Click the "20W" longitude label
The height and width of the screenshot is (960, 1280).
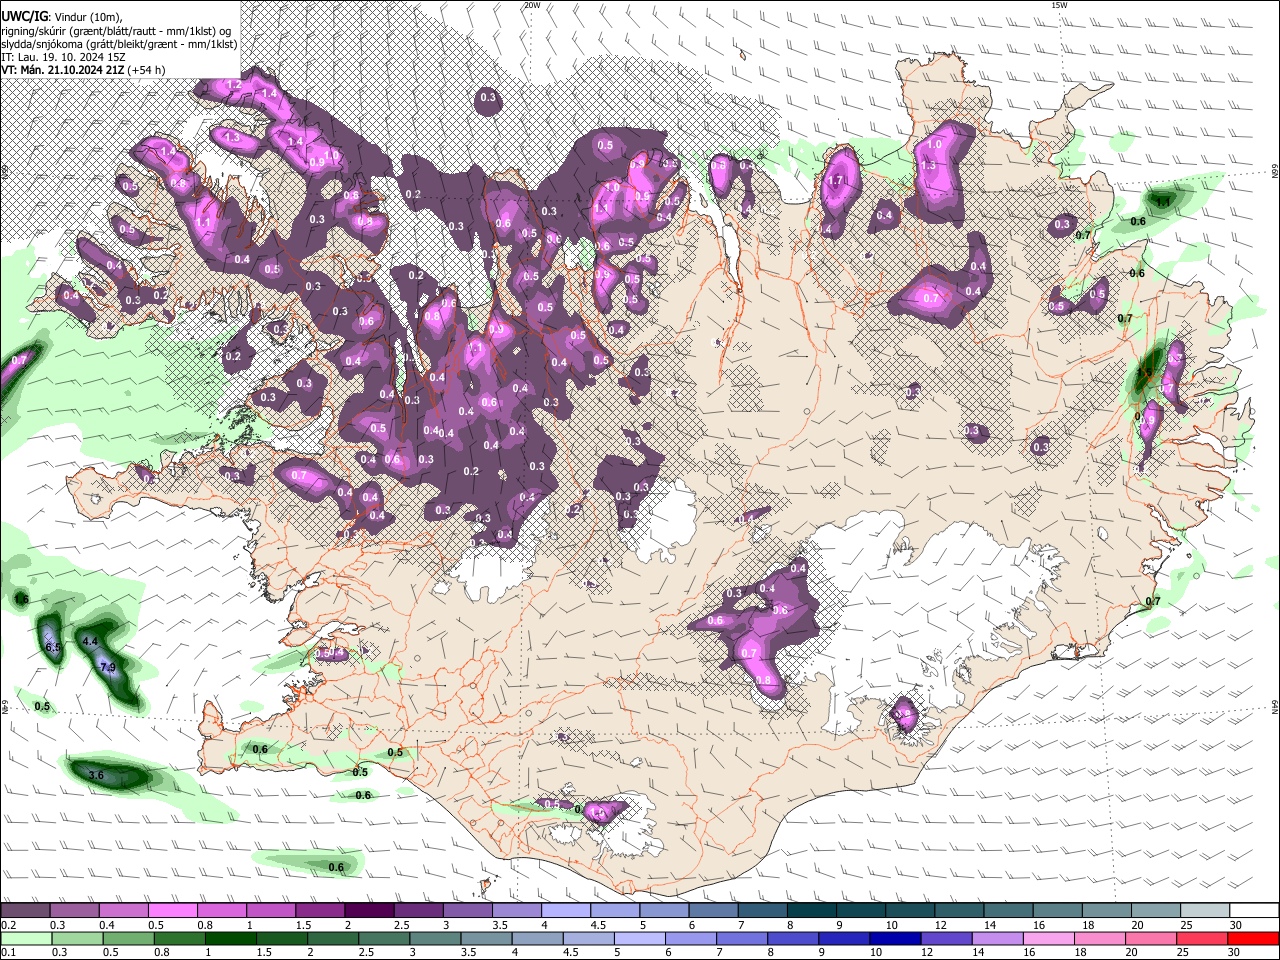pyautogui.click(x=532, y=5)
